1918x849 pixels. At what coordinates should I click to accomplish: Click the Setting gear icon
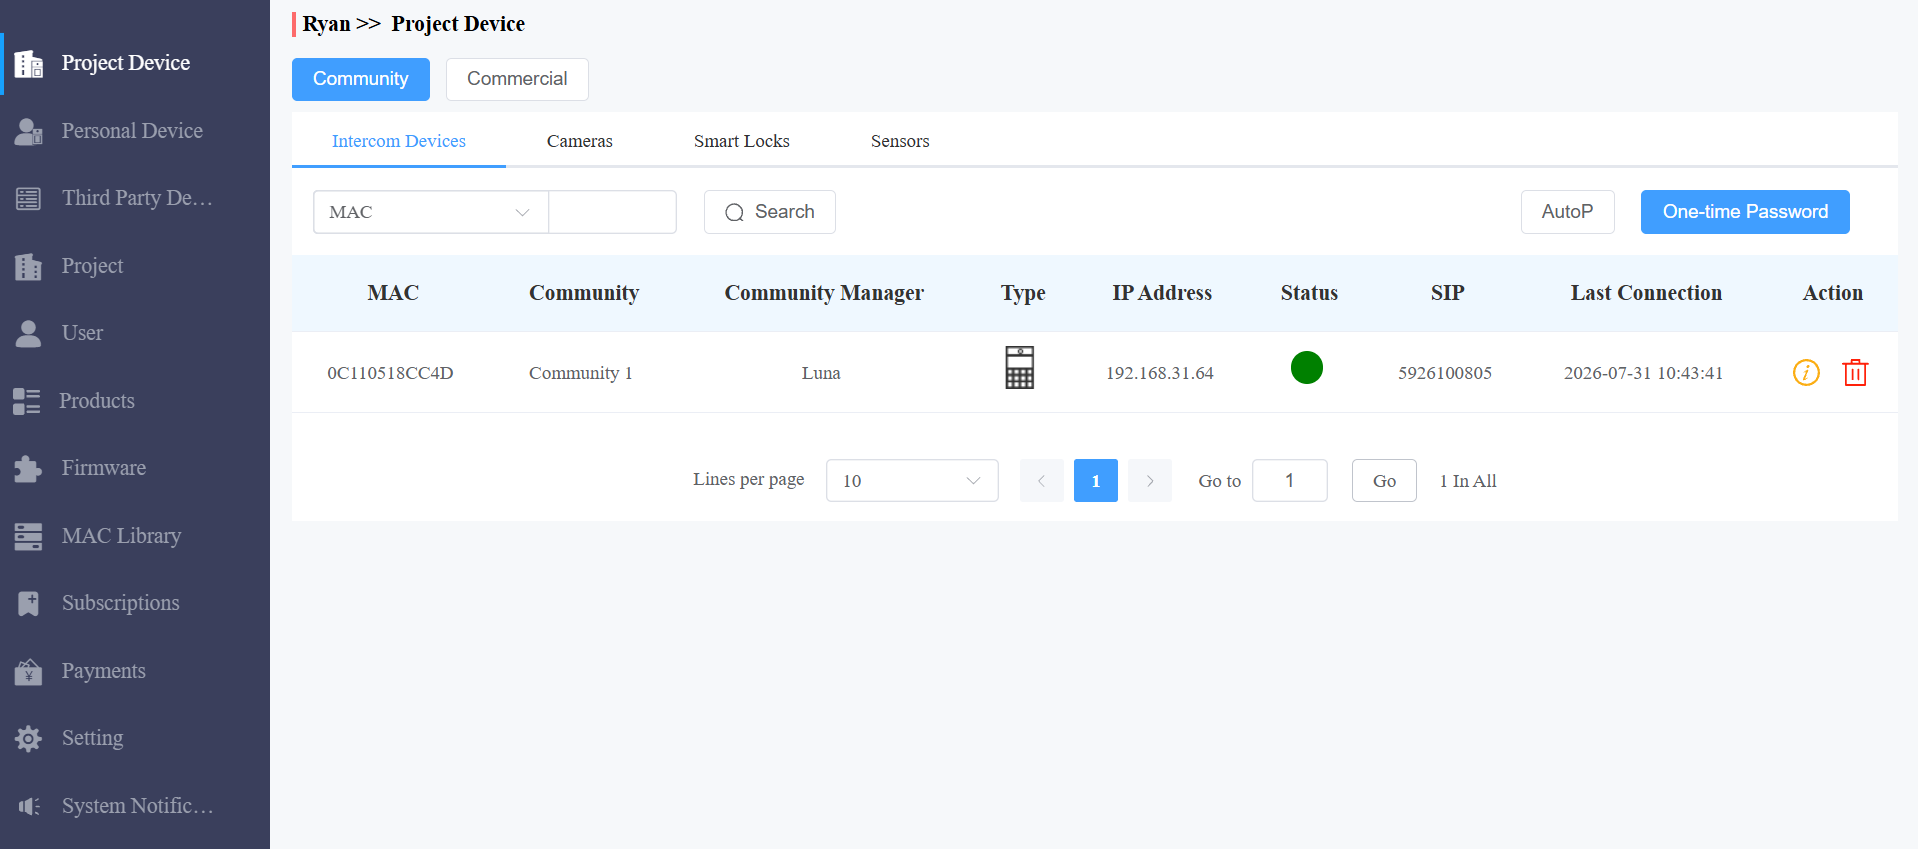(x=29, y=738)
